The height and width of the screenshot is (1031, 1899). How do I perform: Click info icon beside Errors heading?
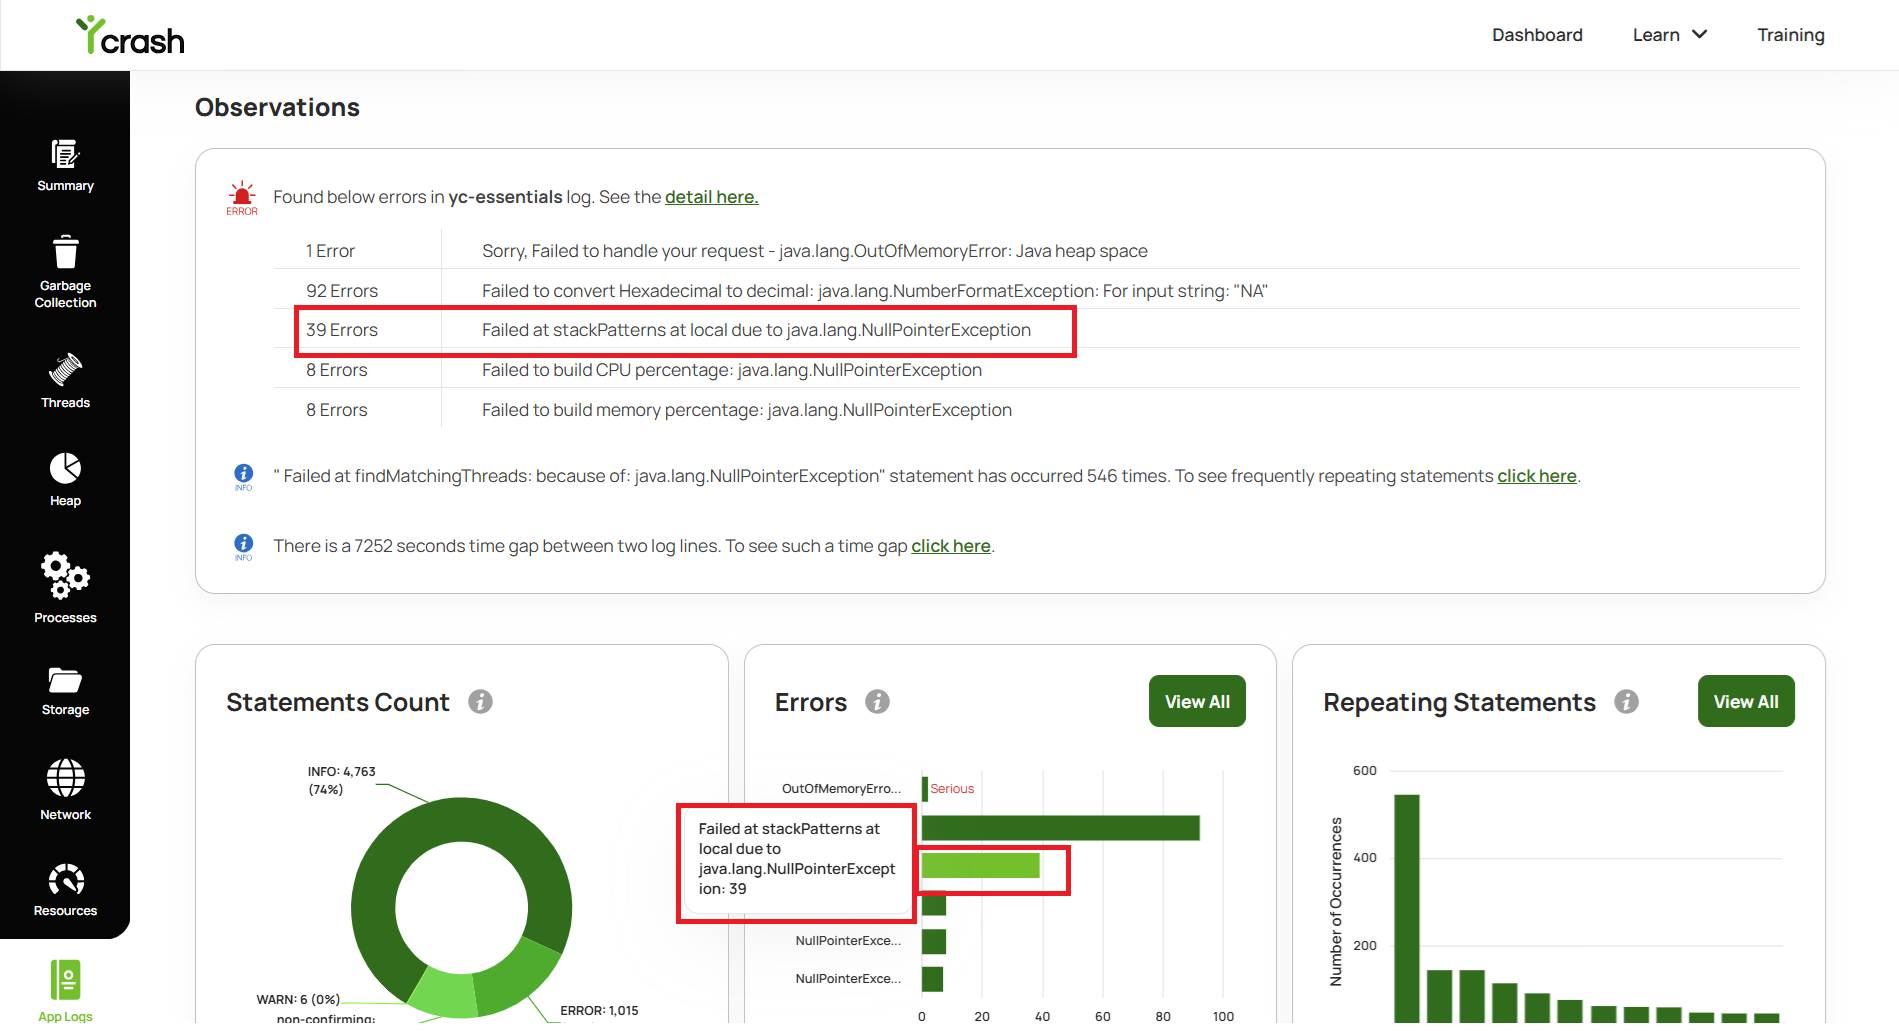877,702
